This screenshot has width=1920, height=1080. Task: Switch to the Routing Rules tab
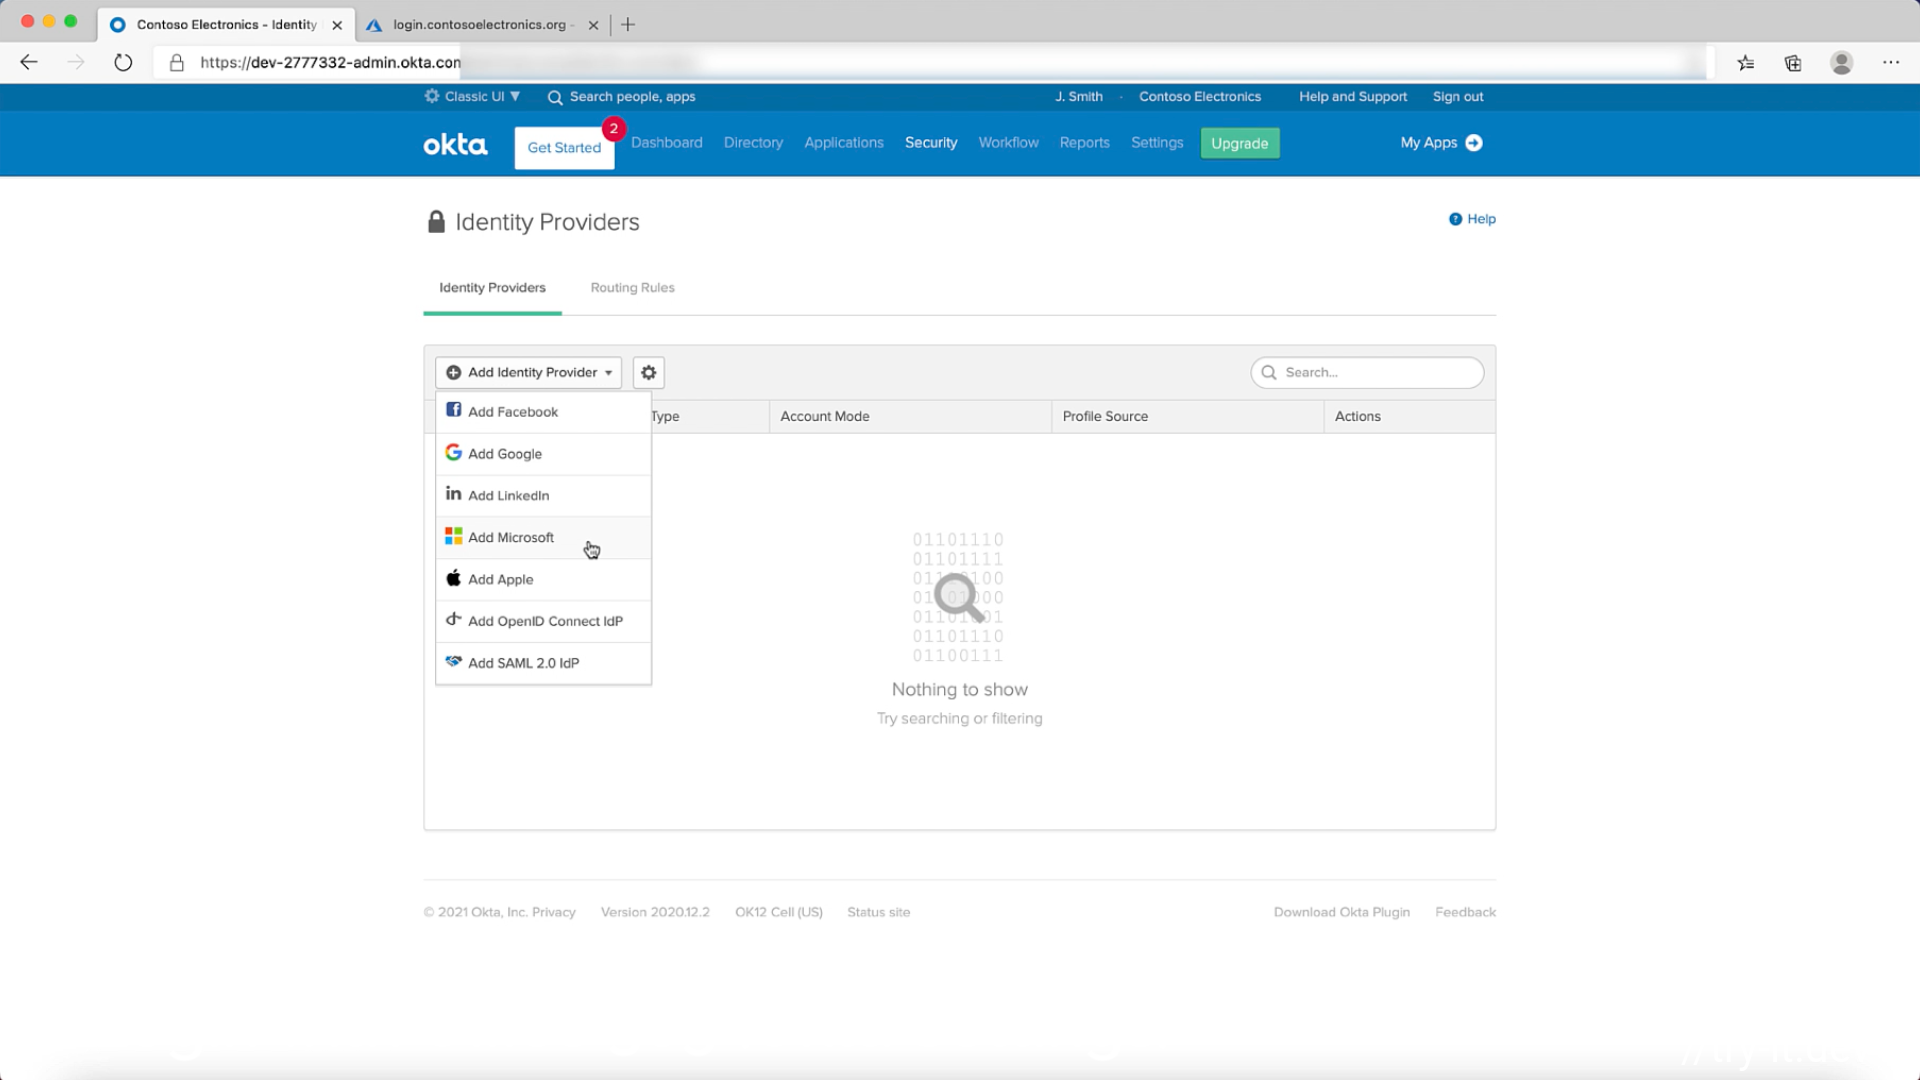tap(632, 287)
